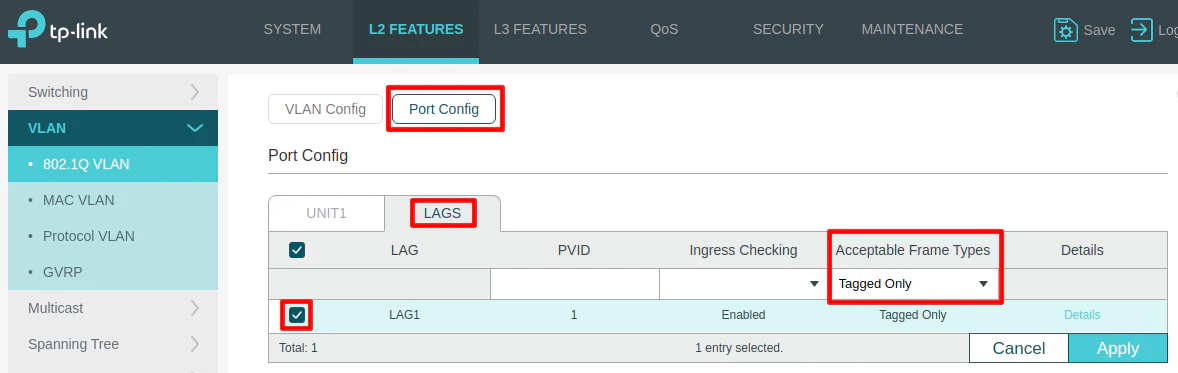Select MAC VLAN in sidebar
The width and height of the screenshot is (1178, 373).
(x=113, y=200)
